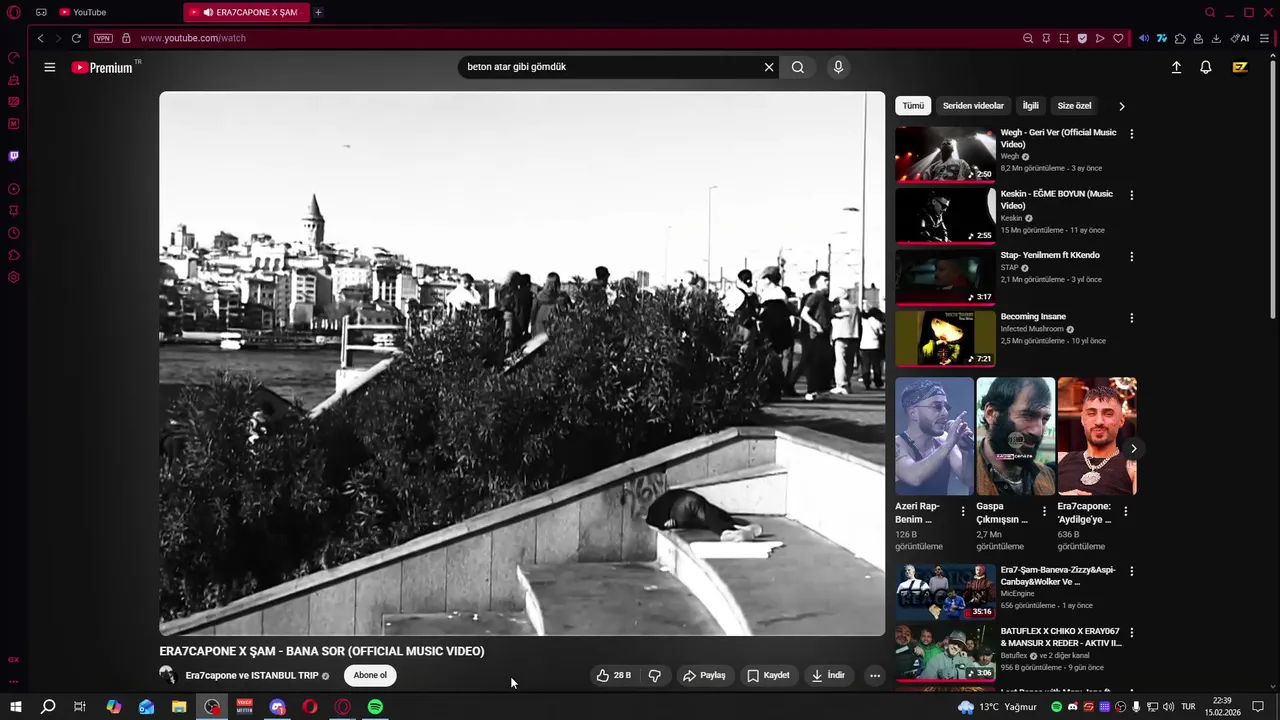Open the Wegh - Geri Ver thumbnail
Screen dimensions: 1280x720
click(x=945, y=154)
